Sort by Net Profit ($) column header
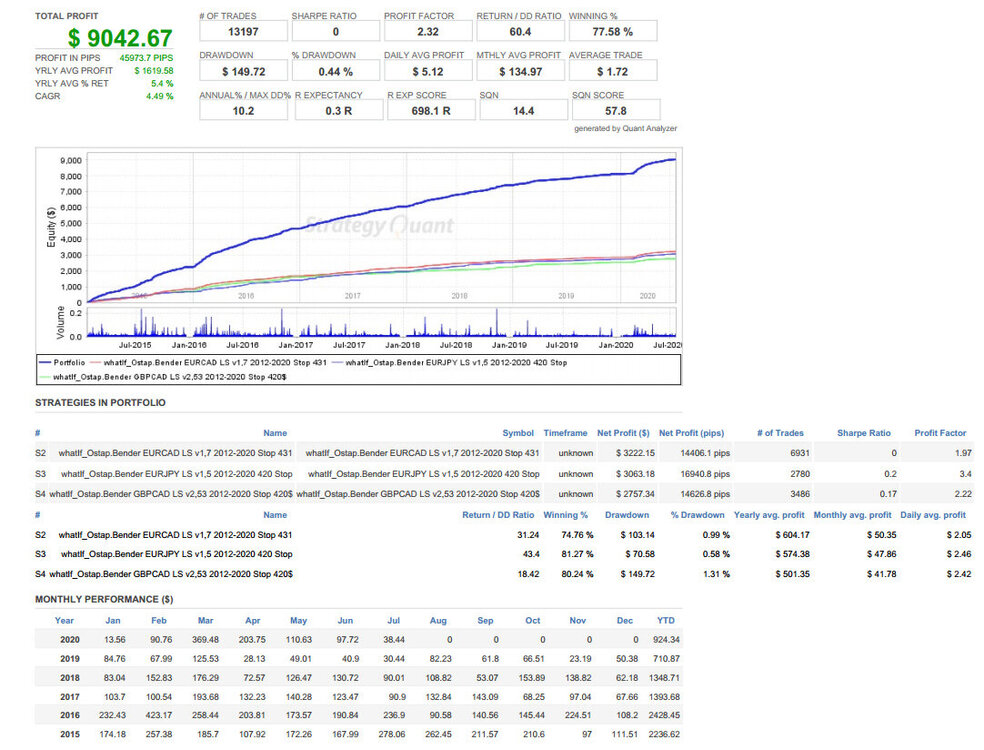Image resolution: width=984 pixels, height=750 pixels. point(623,433)
